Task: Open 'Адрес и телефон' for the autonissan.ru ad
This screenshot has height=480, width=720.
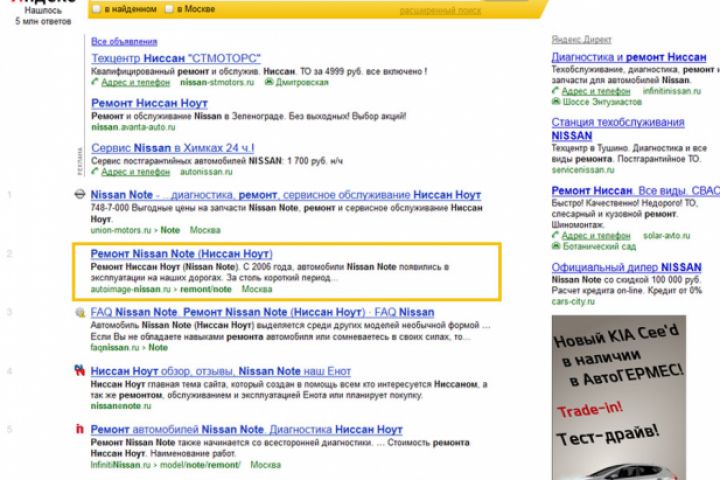Action: pos(135,172)
